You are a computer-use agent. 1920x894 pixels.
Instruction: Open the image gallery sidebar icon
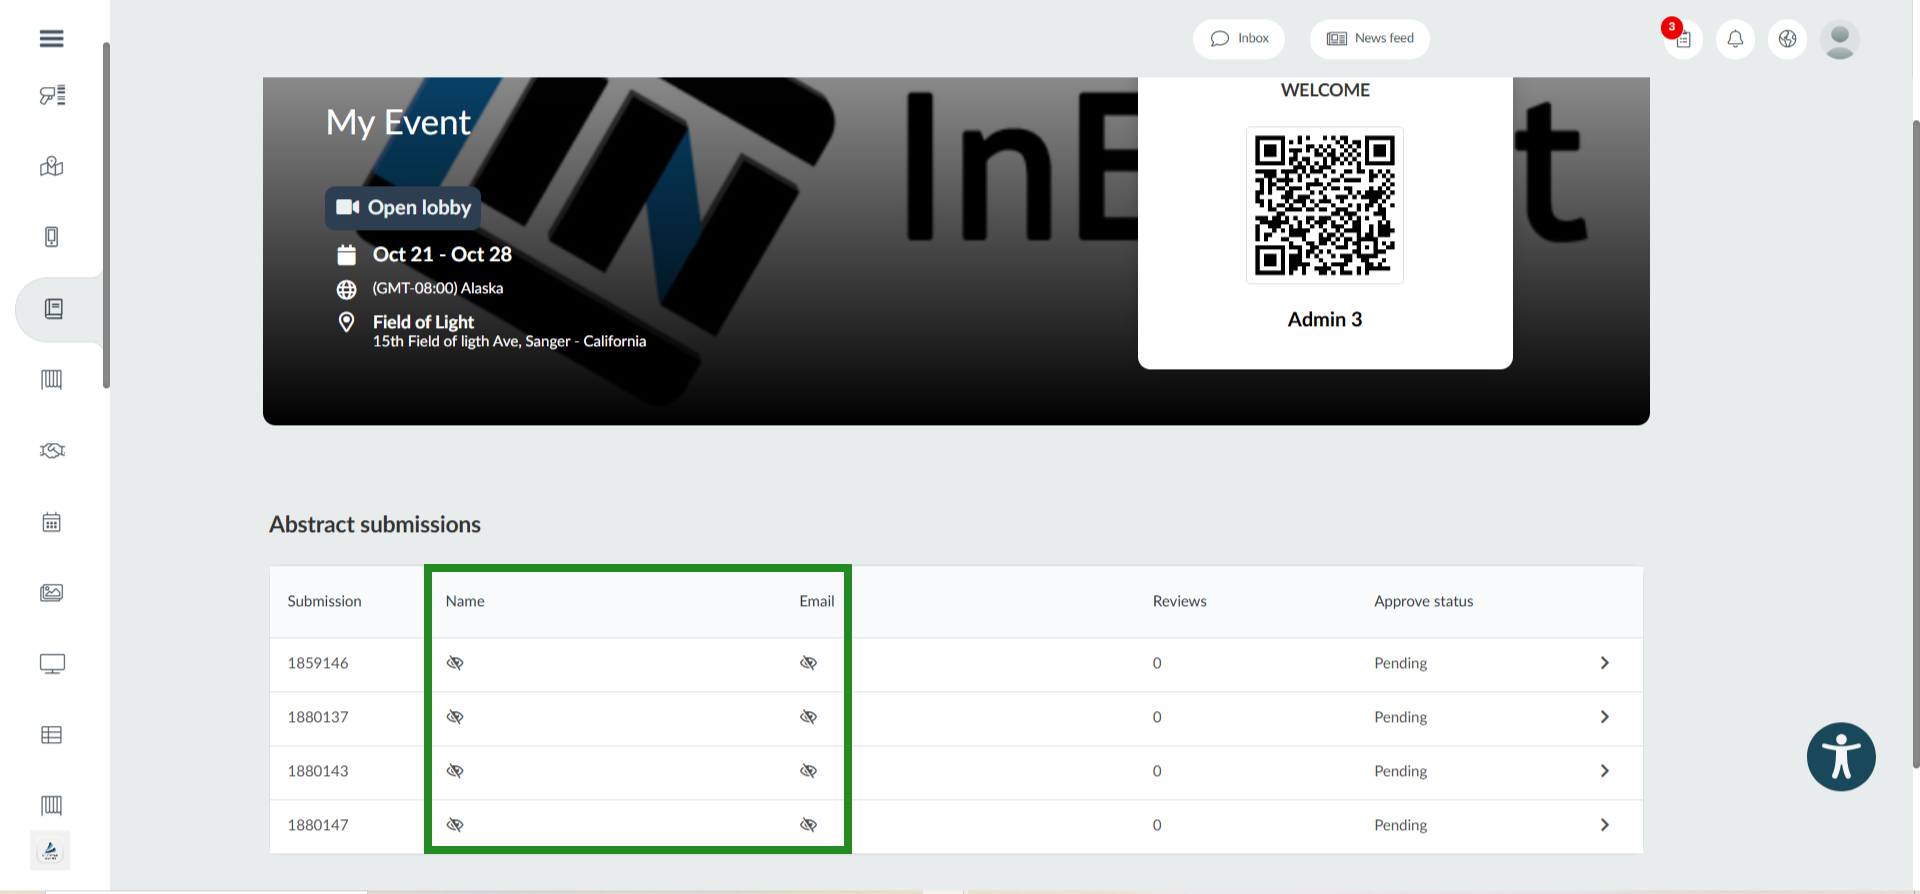tap(52, 593)
